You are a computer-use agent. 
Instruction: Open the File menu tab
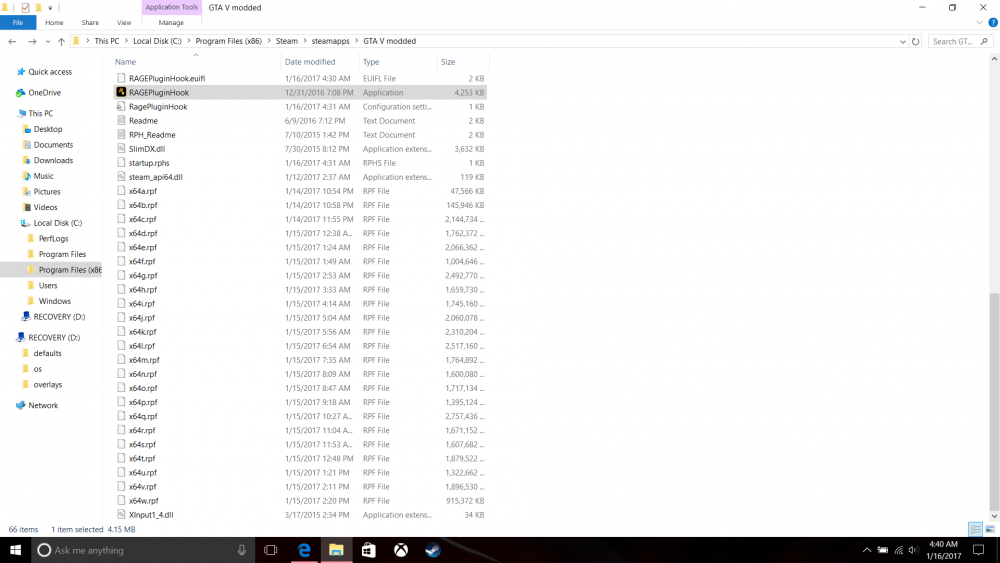click(18, 22)
